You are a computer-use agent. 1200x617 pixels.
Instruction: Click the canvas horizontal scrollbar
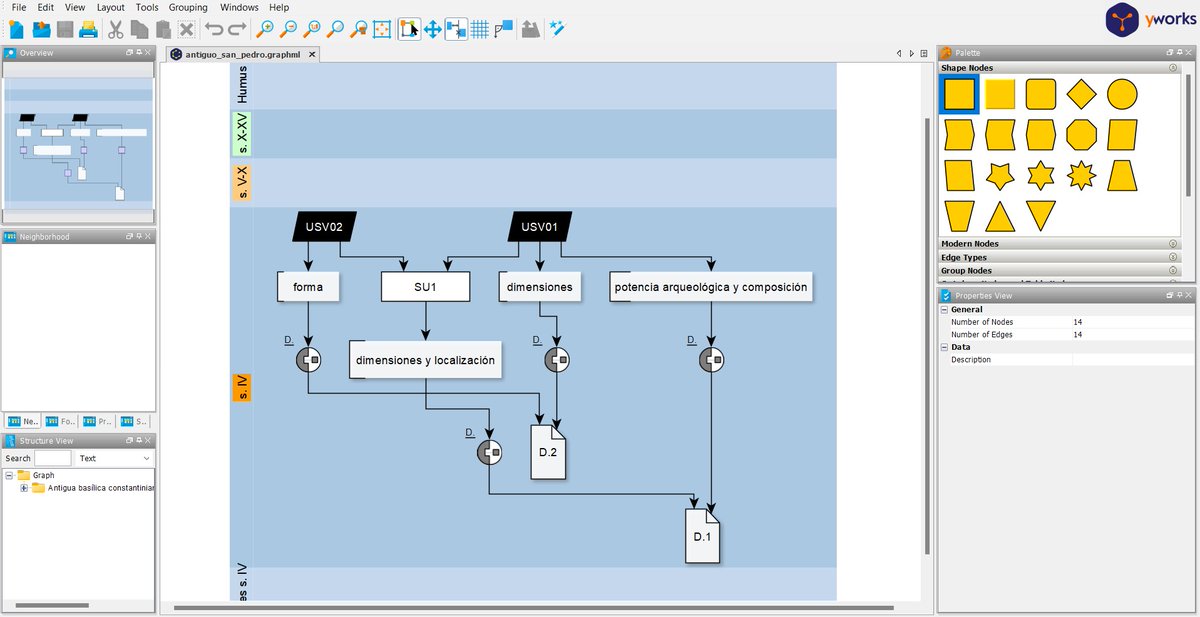tap(533, 607)
